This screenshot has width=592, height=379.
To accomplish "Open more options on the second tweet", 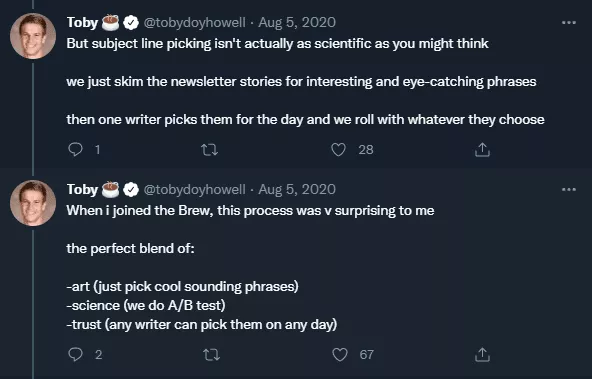I will coord(569,190).
